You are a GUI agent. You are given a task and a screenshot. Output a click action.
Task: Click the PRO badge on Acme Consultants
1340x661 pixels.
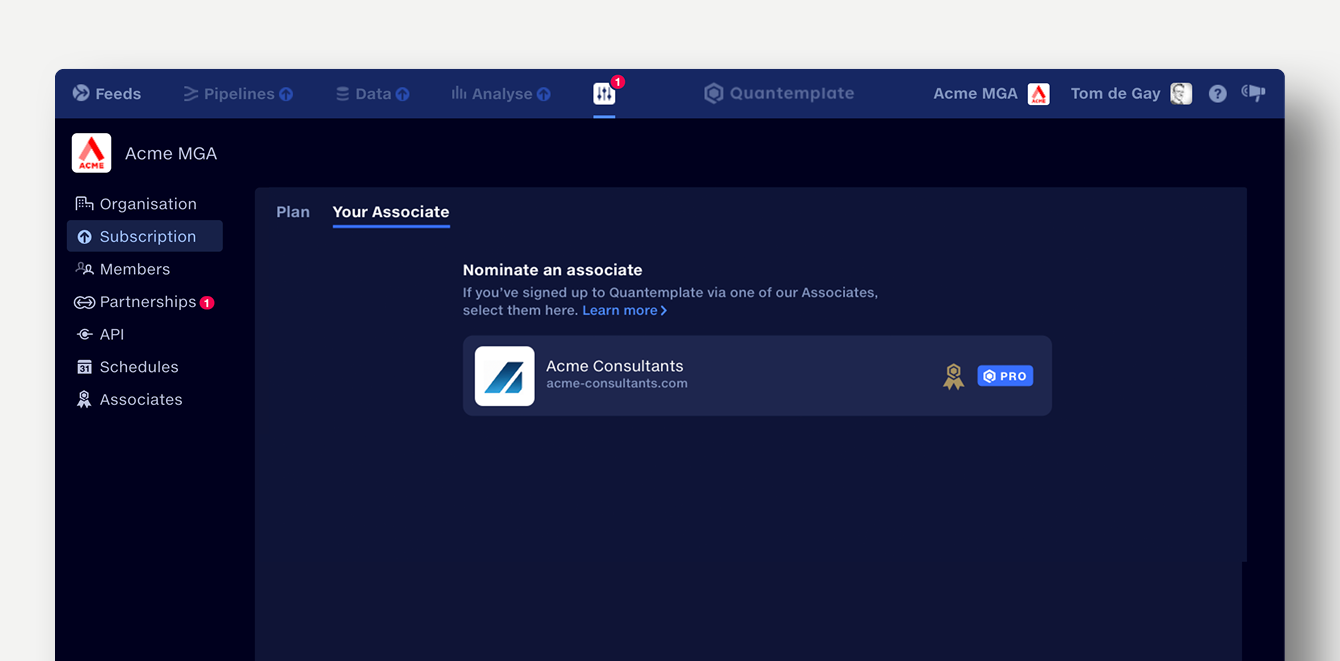click(x=1005, y=376)
